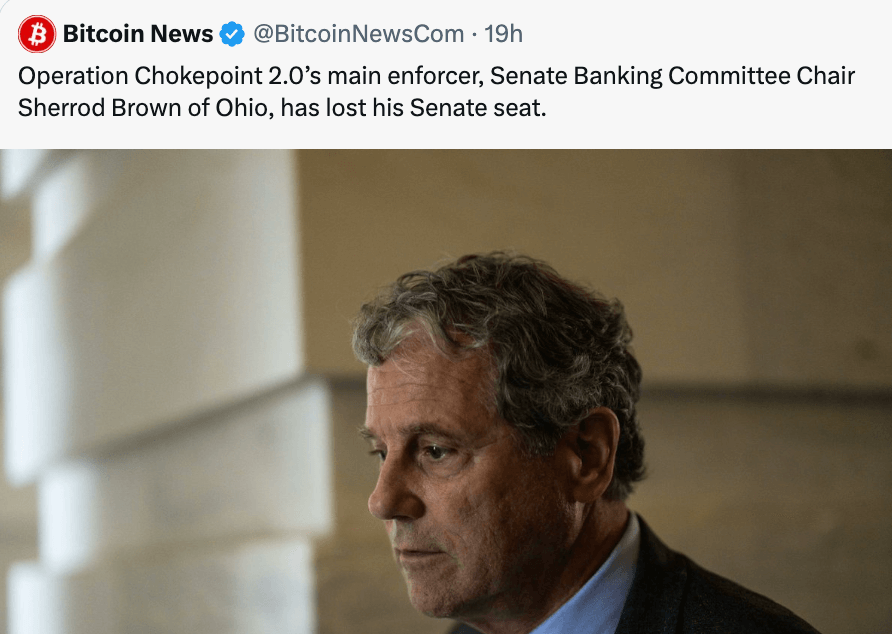
Task: Click the Bitcoin News profile avatar
Action: point(37,34)
